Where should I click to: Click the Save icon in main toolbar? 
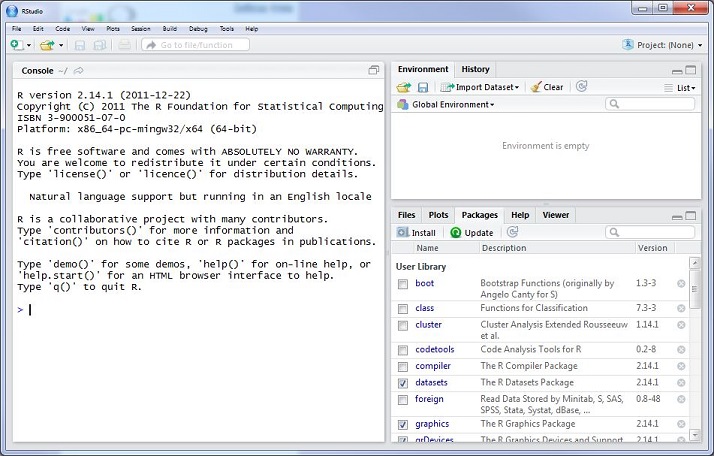[80, 45]
